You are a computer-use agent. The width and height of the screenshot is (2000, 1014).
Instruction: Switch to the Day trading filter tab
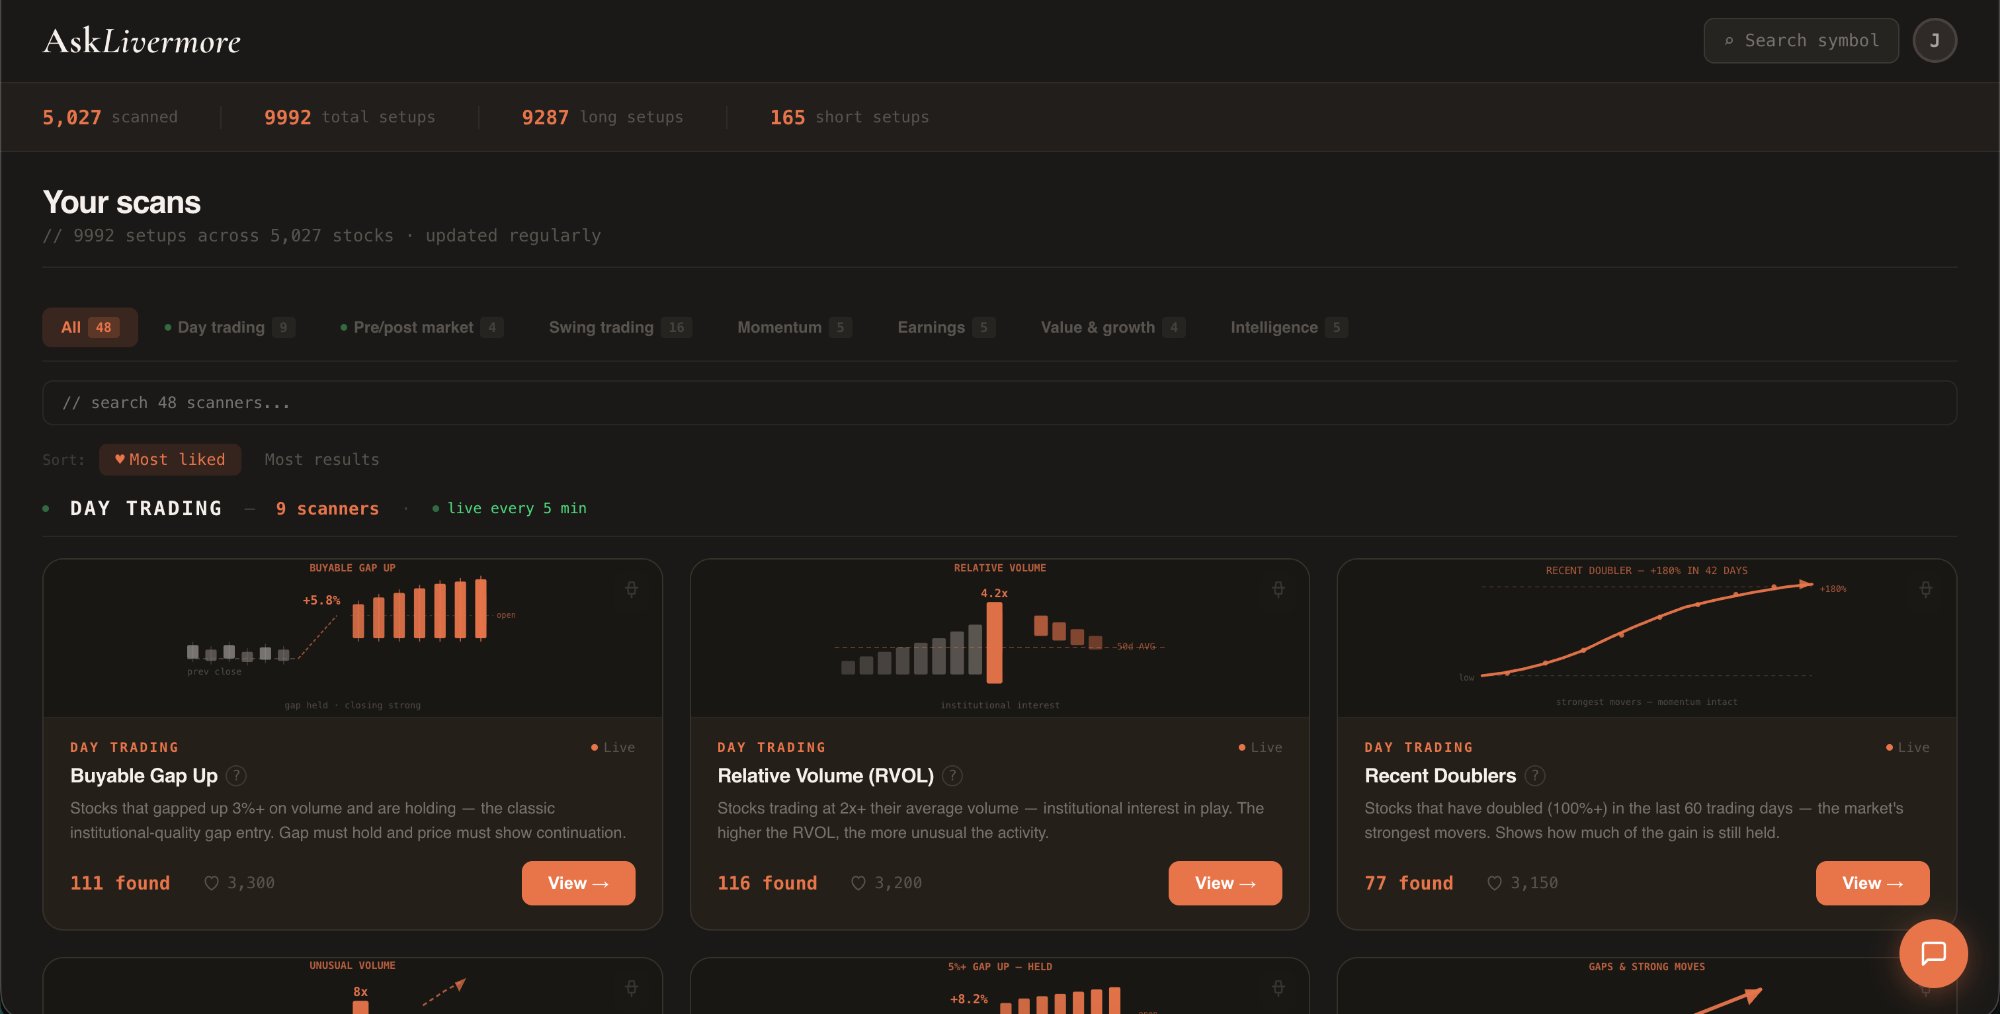(x=229, y=327)
